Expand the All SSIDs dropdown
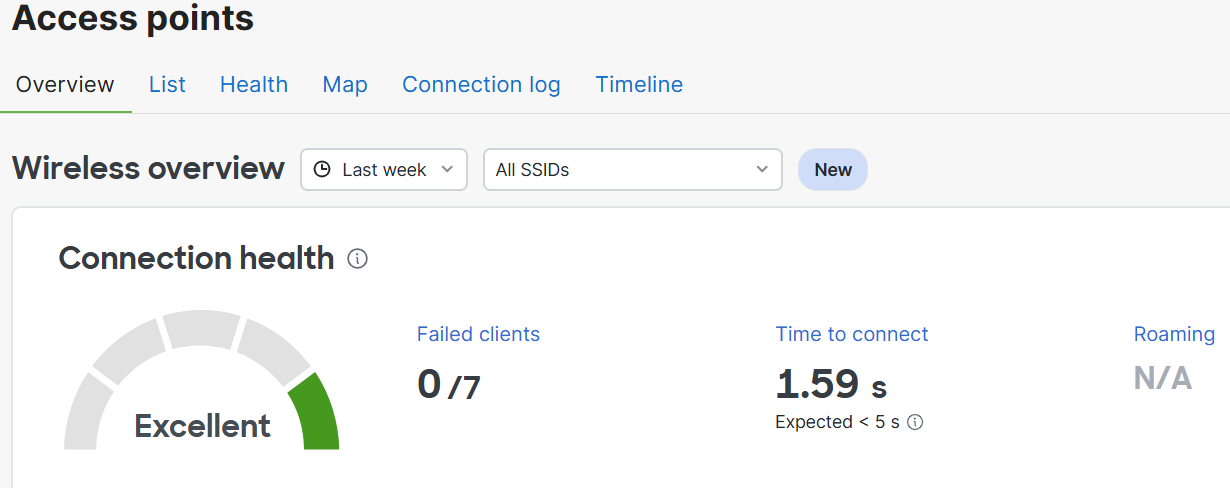Screen dimensions: 1230x488 click(633, 170)
